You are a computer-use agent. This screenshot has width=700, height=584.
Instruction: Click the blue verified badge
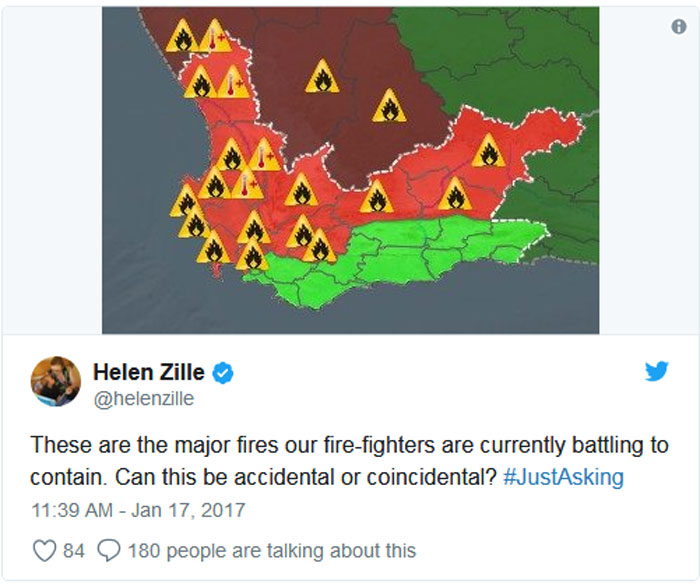tap(222, 373)
